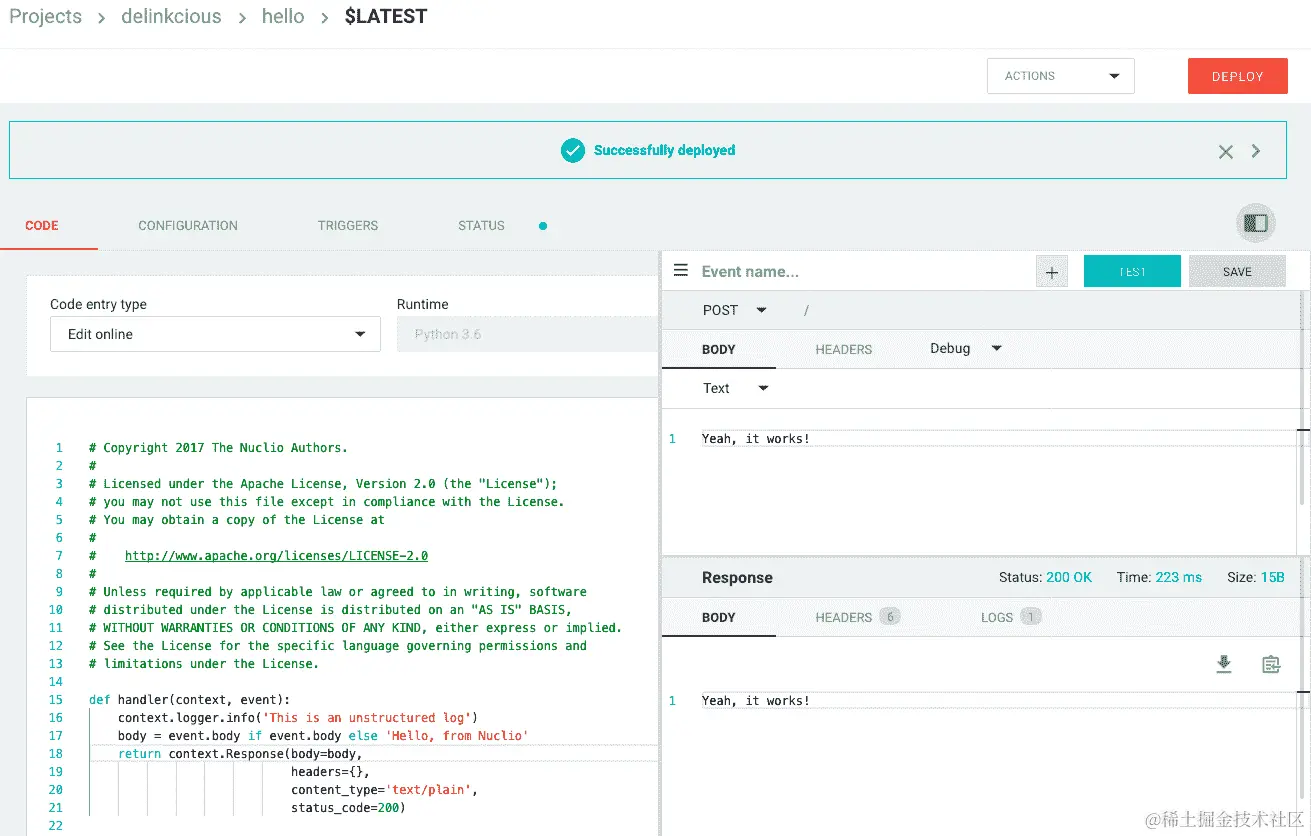Click the 'Successfully deployed' message text
The width and height of the screenshot is (1311, 836).
click(664, 151)
